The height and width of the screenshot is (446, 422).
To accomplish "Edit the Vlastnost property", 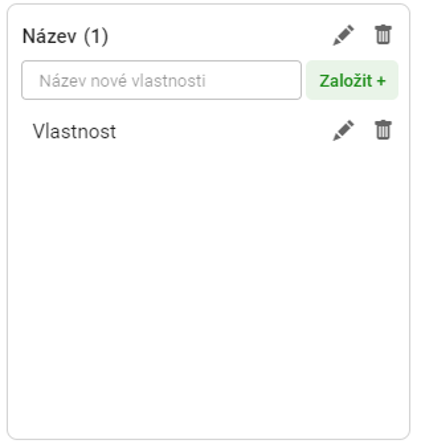I will point(343,130).
